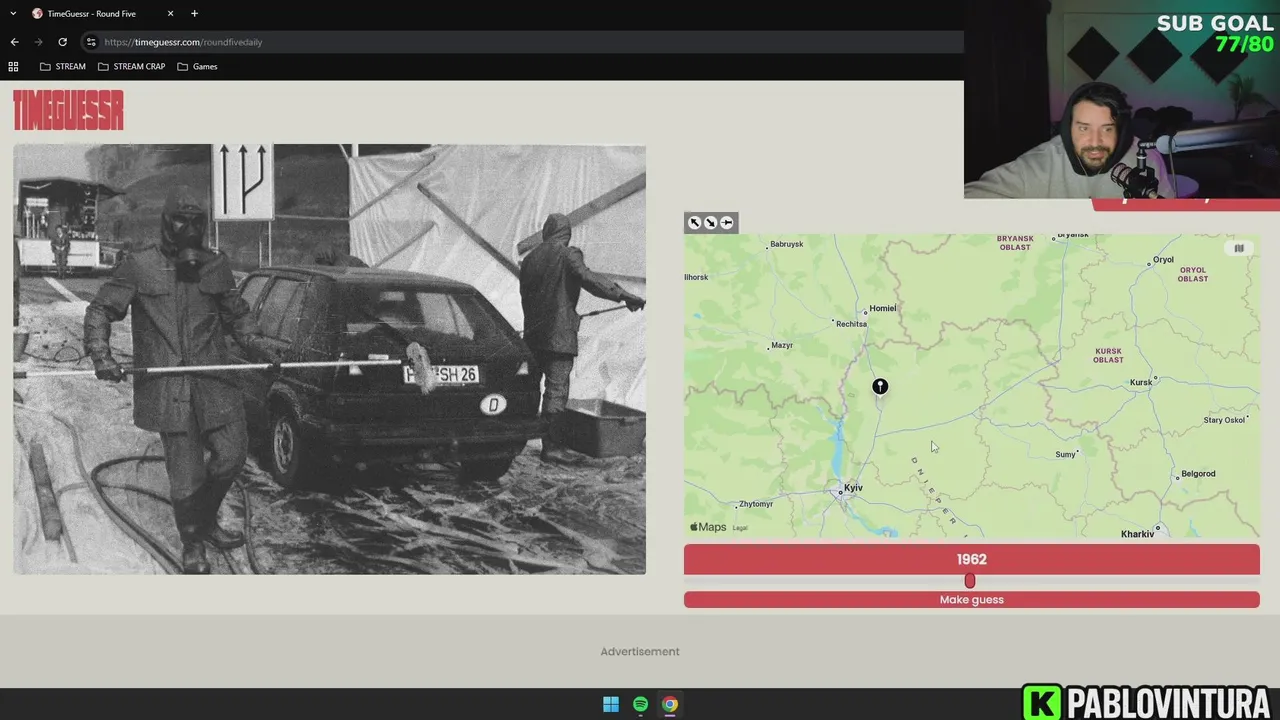
Task: Click the TimeGuessr logo
Action: (x=68, y=110)
